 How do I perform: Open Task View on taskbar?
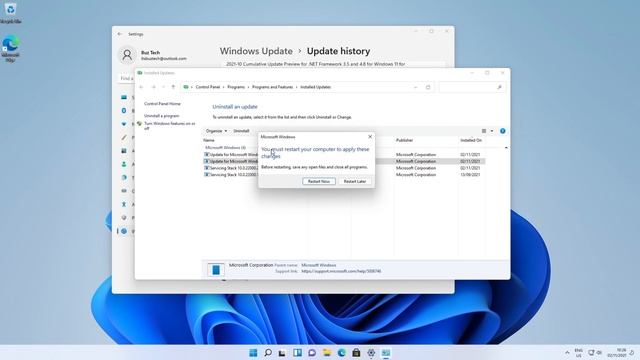pos(282,353)
